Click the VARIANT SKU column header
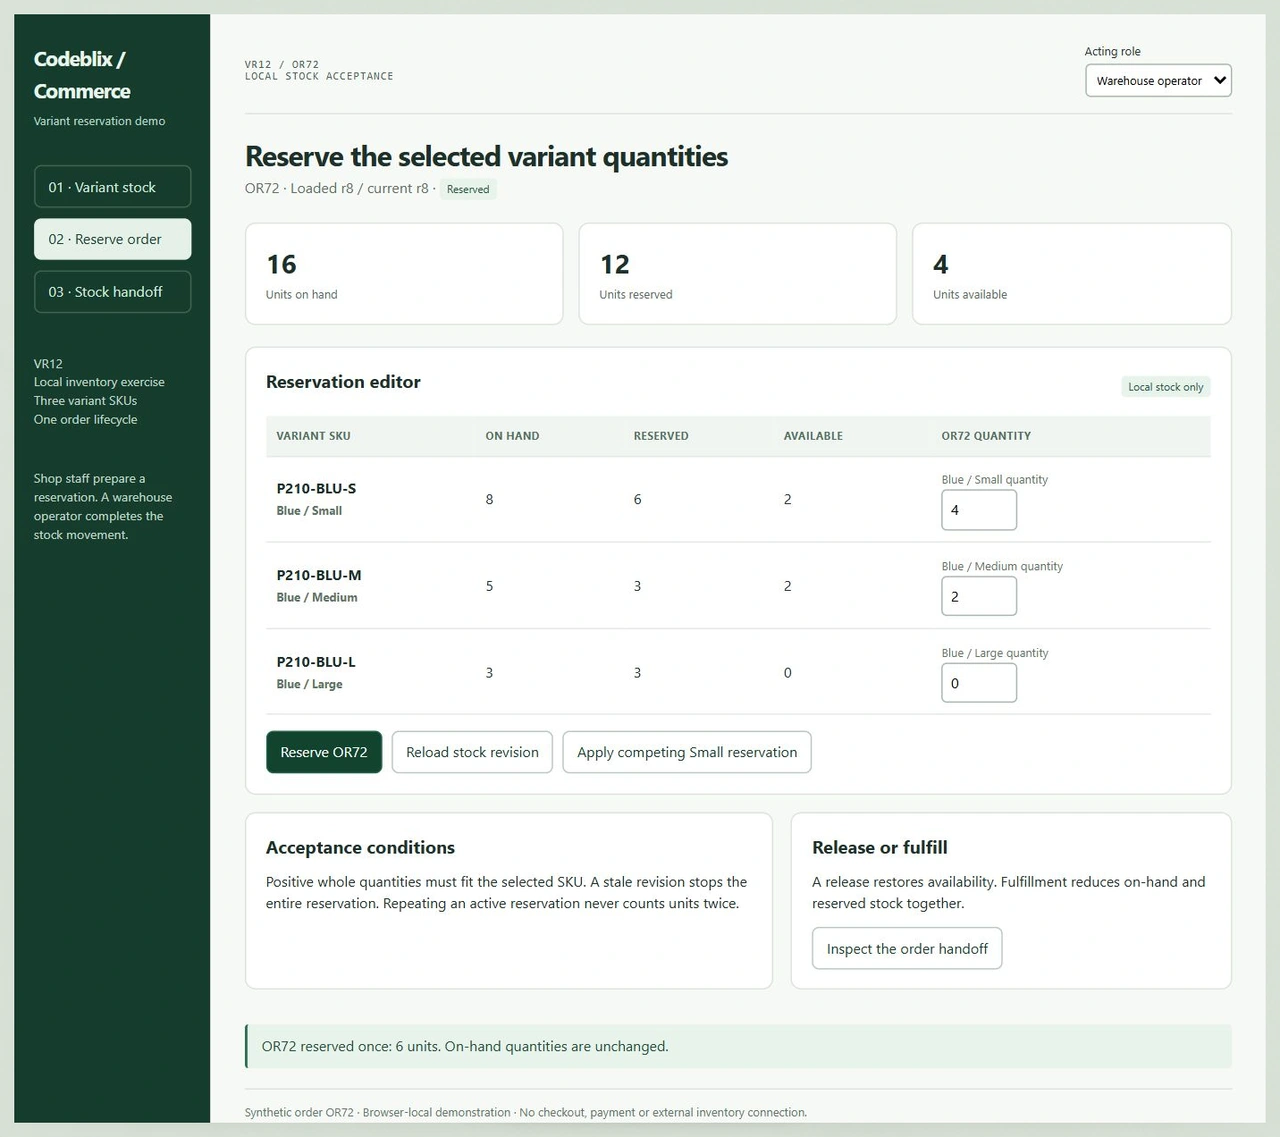 313,436
